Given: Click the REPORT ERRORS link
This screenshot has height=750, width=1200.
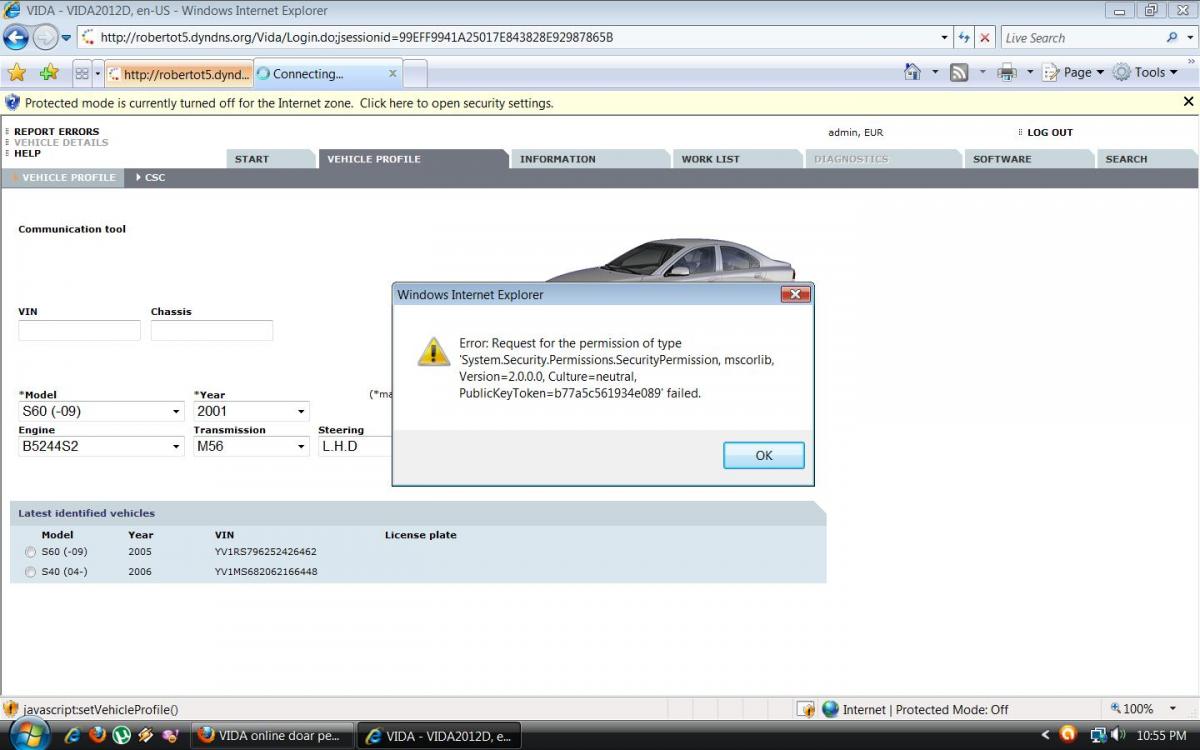Looking at the screenshot, I should click(x=57, y=132).
